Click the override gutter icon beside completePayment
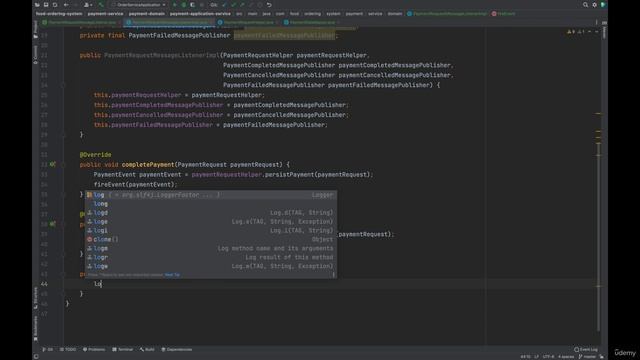The image size is (640, 360). [x=53, y=164]
